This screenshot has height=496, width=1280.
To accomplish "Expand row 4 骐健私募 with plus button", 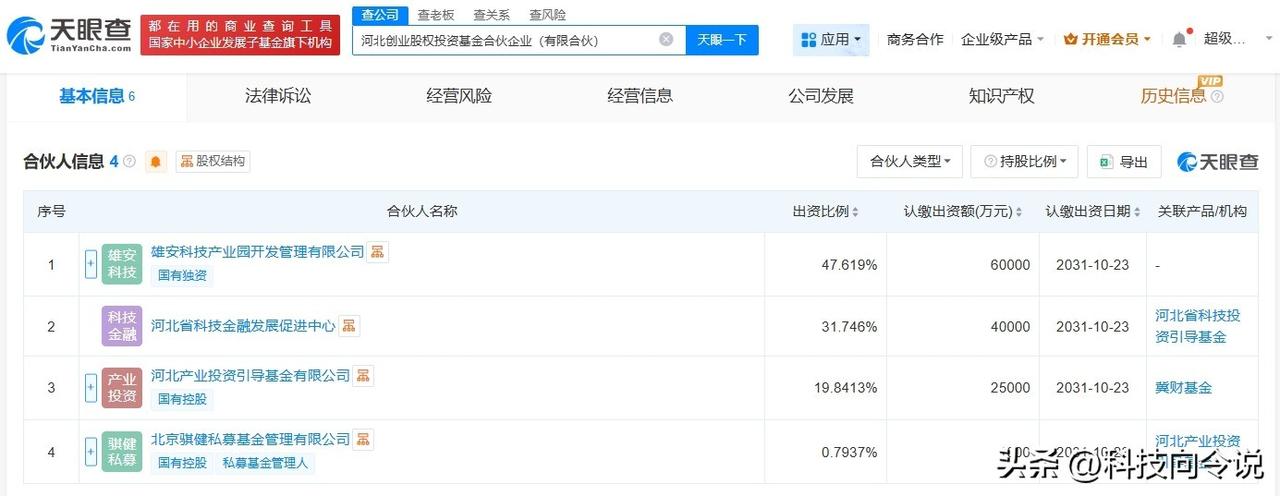I will click(x=91, y=452).
